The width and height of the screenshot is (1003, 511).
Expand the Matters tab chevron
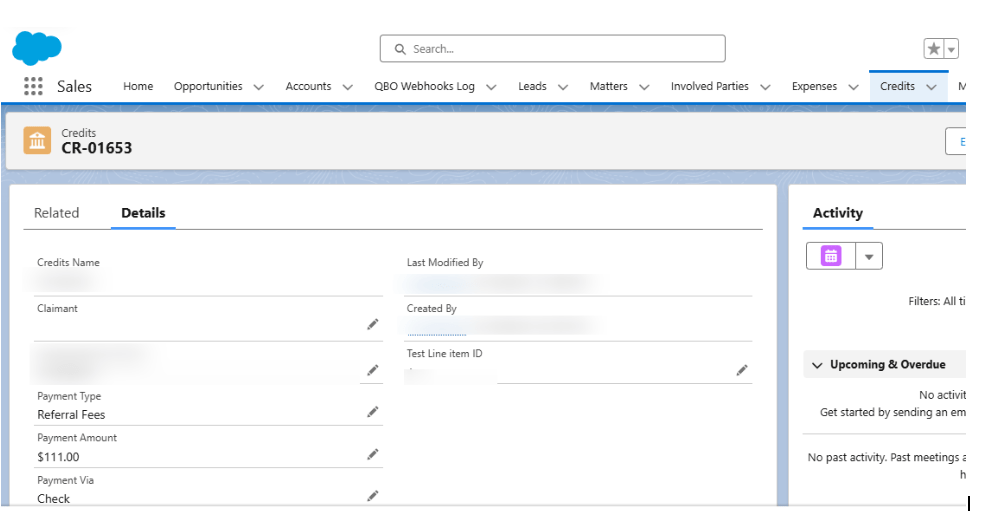[x=644, y=87]
